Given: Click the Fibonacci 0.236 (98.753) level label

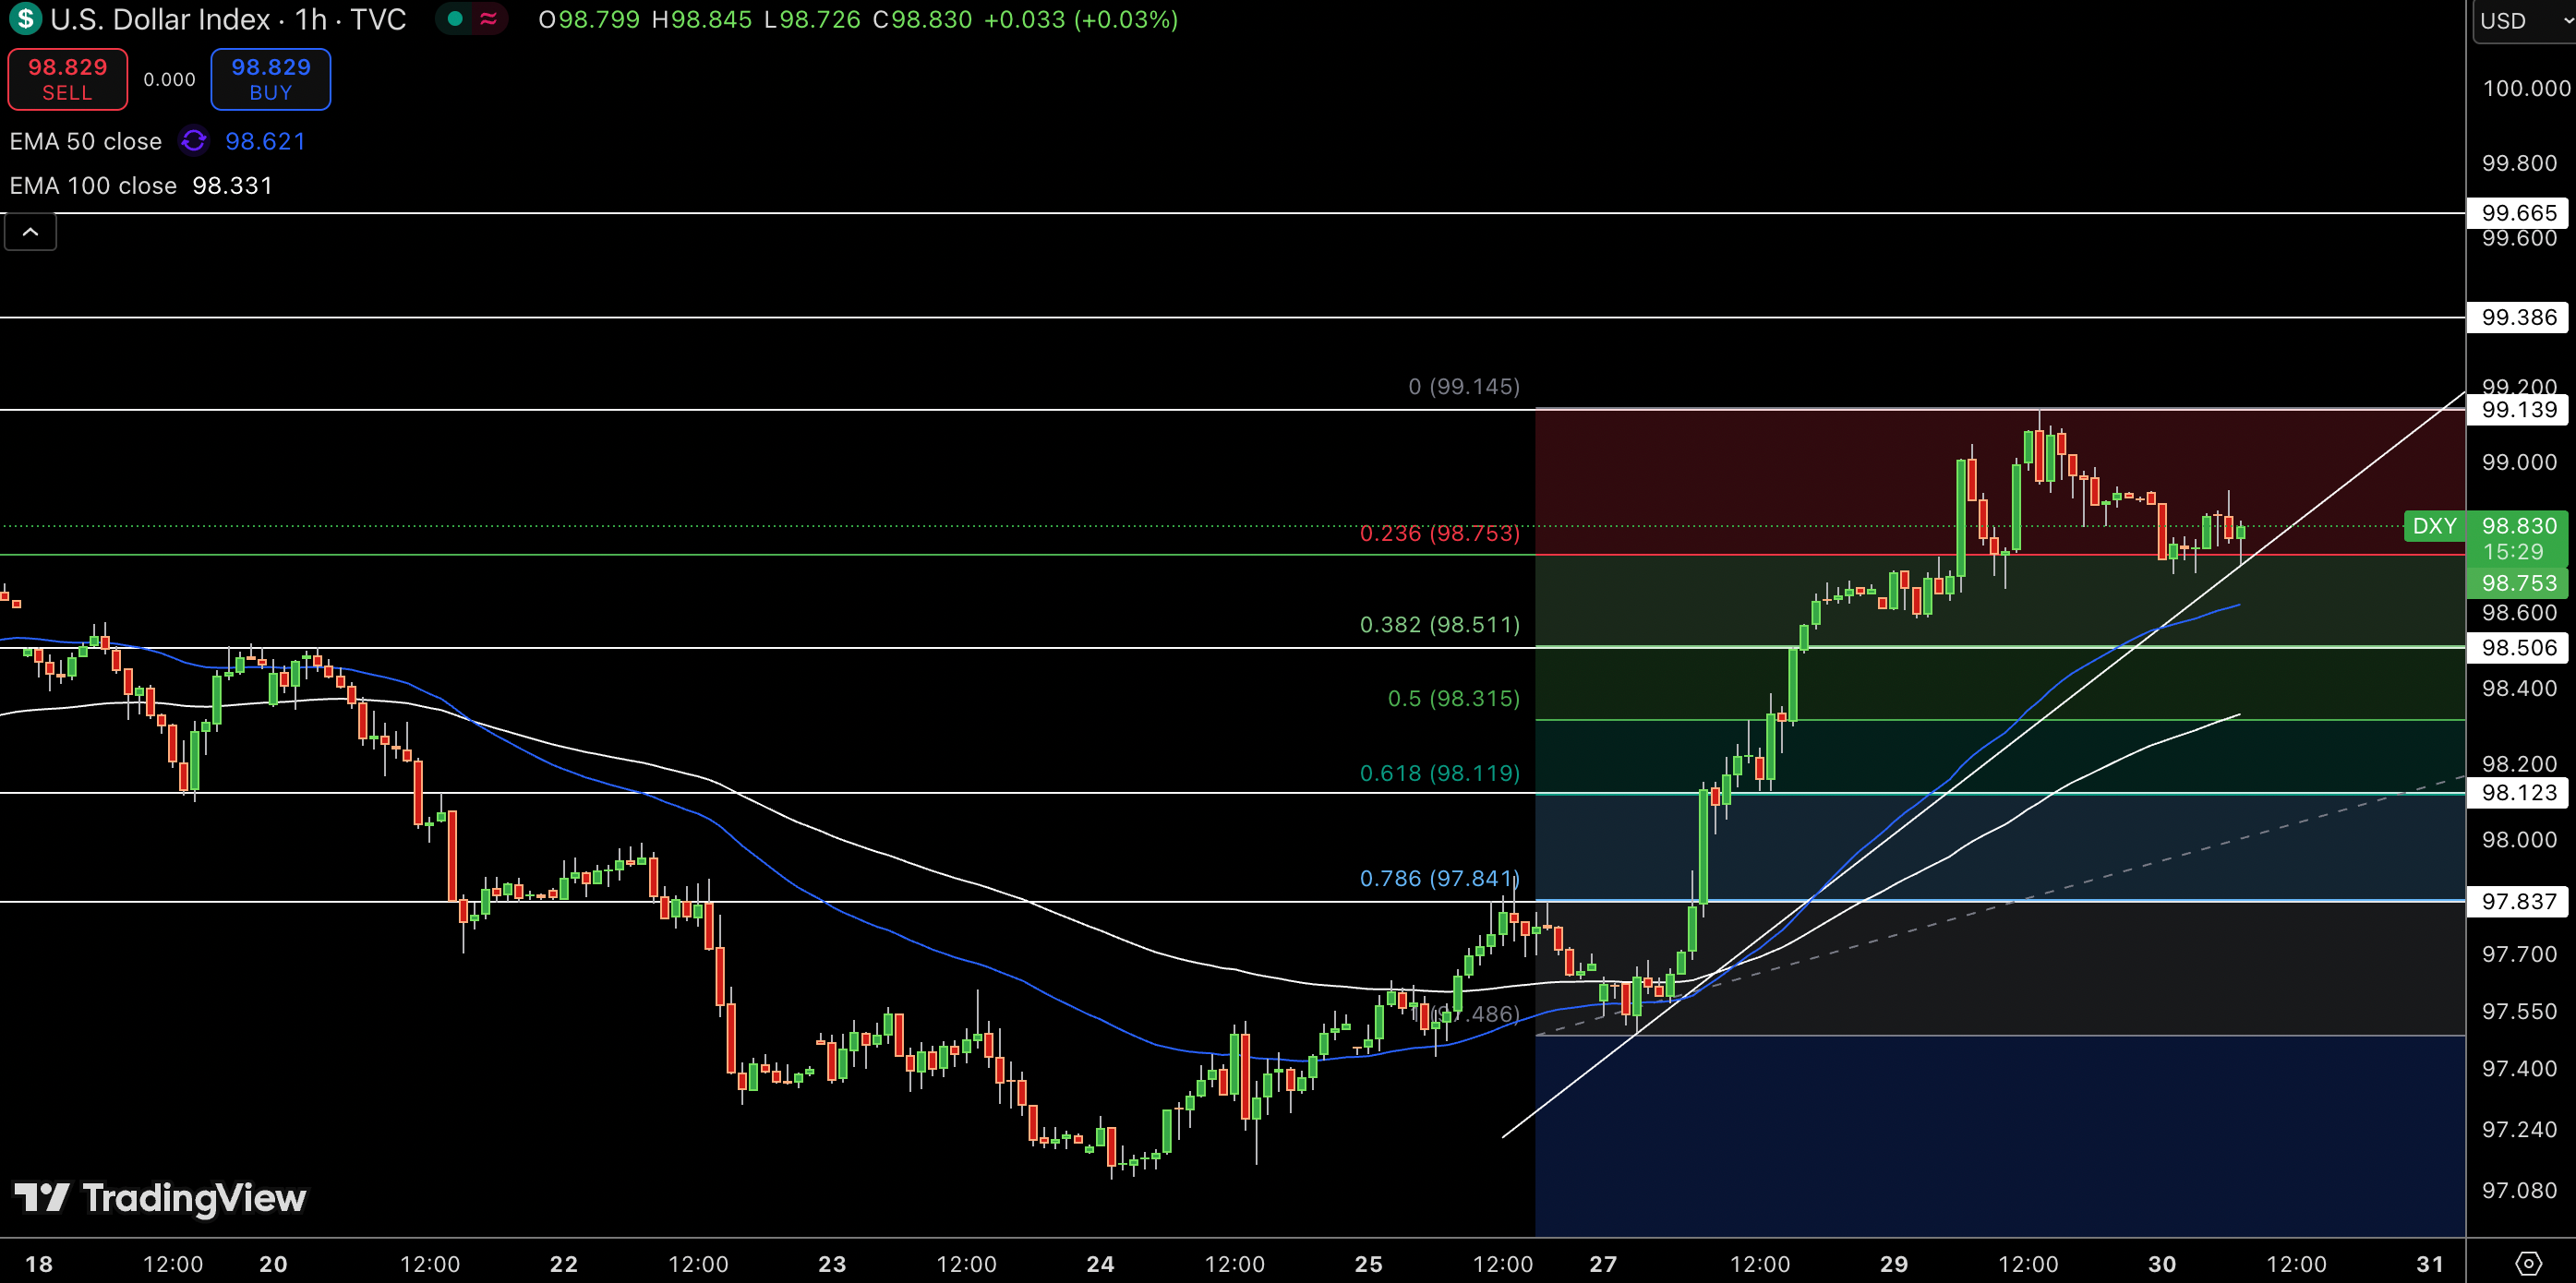Looking at the screenshot, I should (1440, 533).
